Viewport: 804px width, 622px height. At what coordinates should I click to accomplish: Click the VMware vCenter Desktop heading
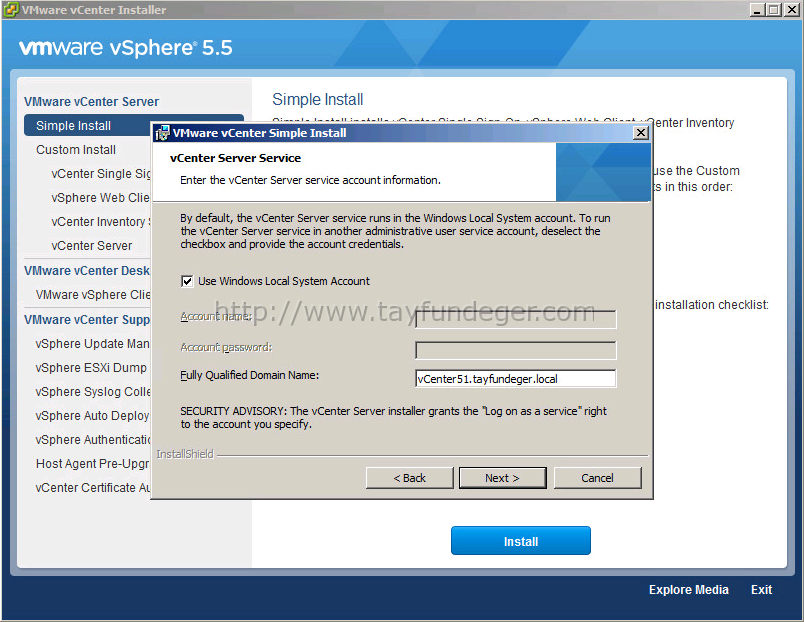[x=87, y=271]
